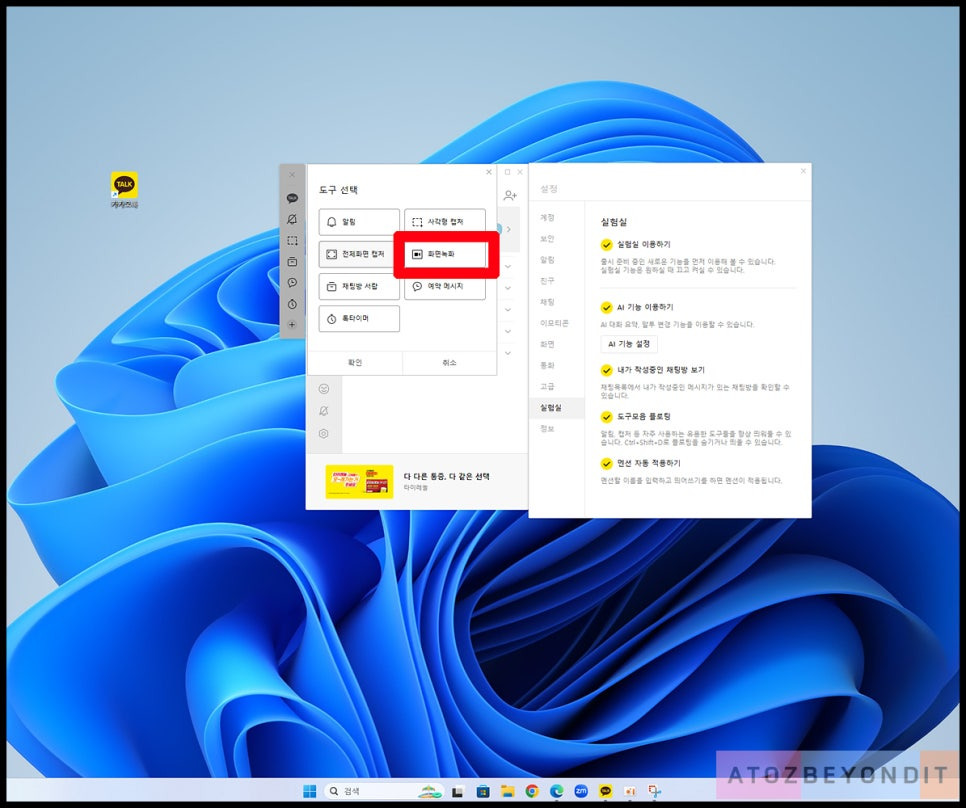Toggle the AI 기능 이용하기 checkbox
This screenshot has height=808, width=966.
[x=607, y=307]
